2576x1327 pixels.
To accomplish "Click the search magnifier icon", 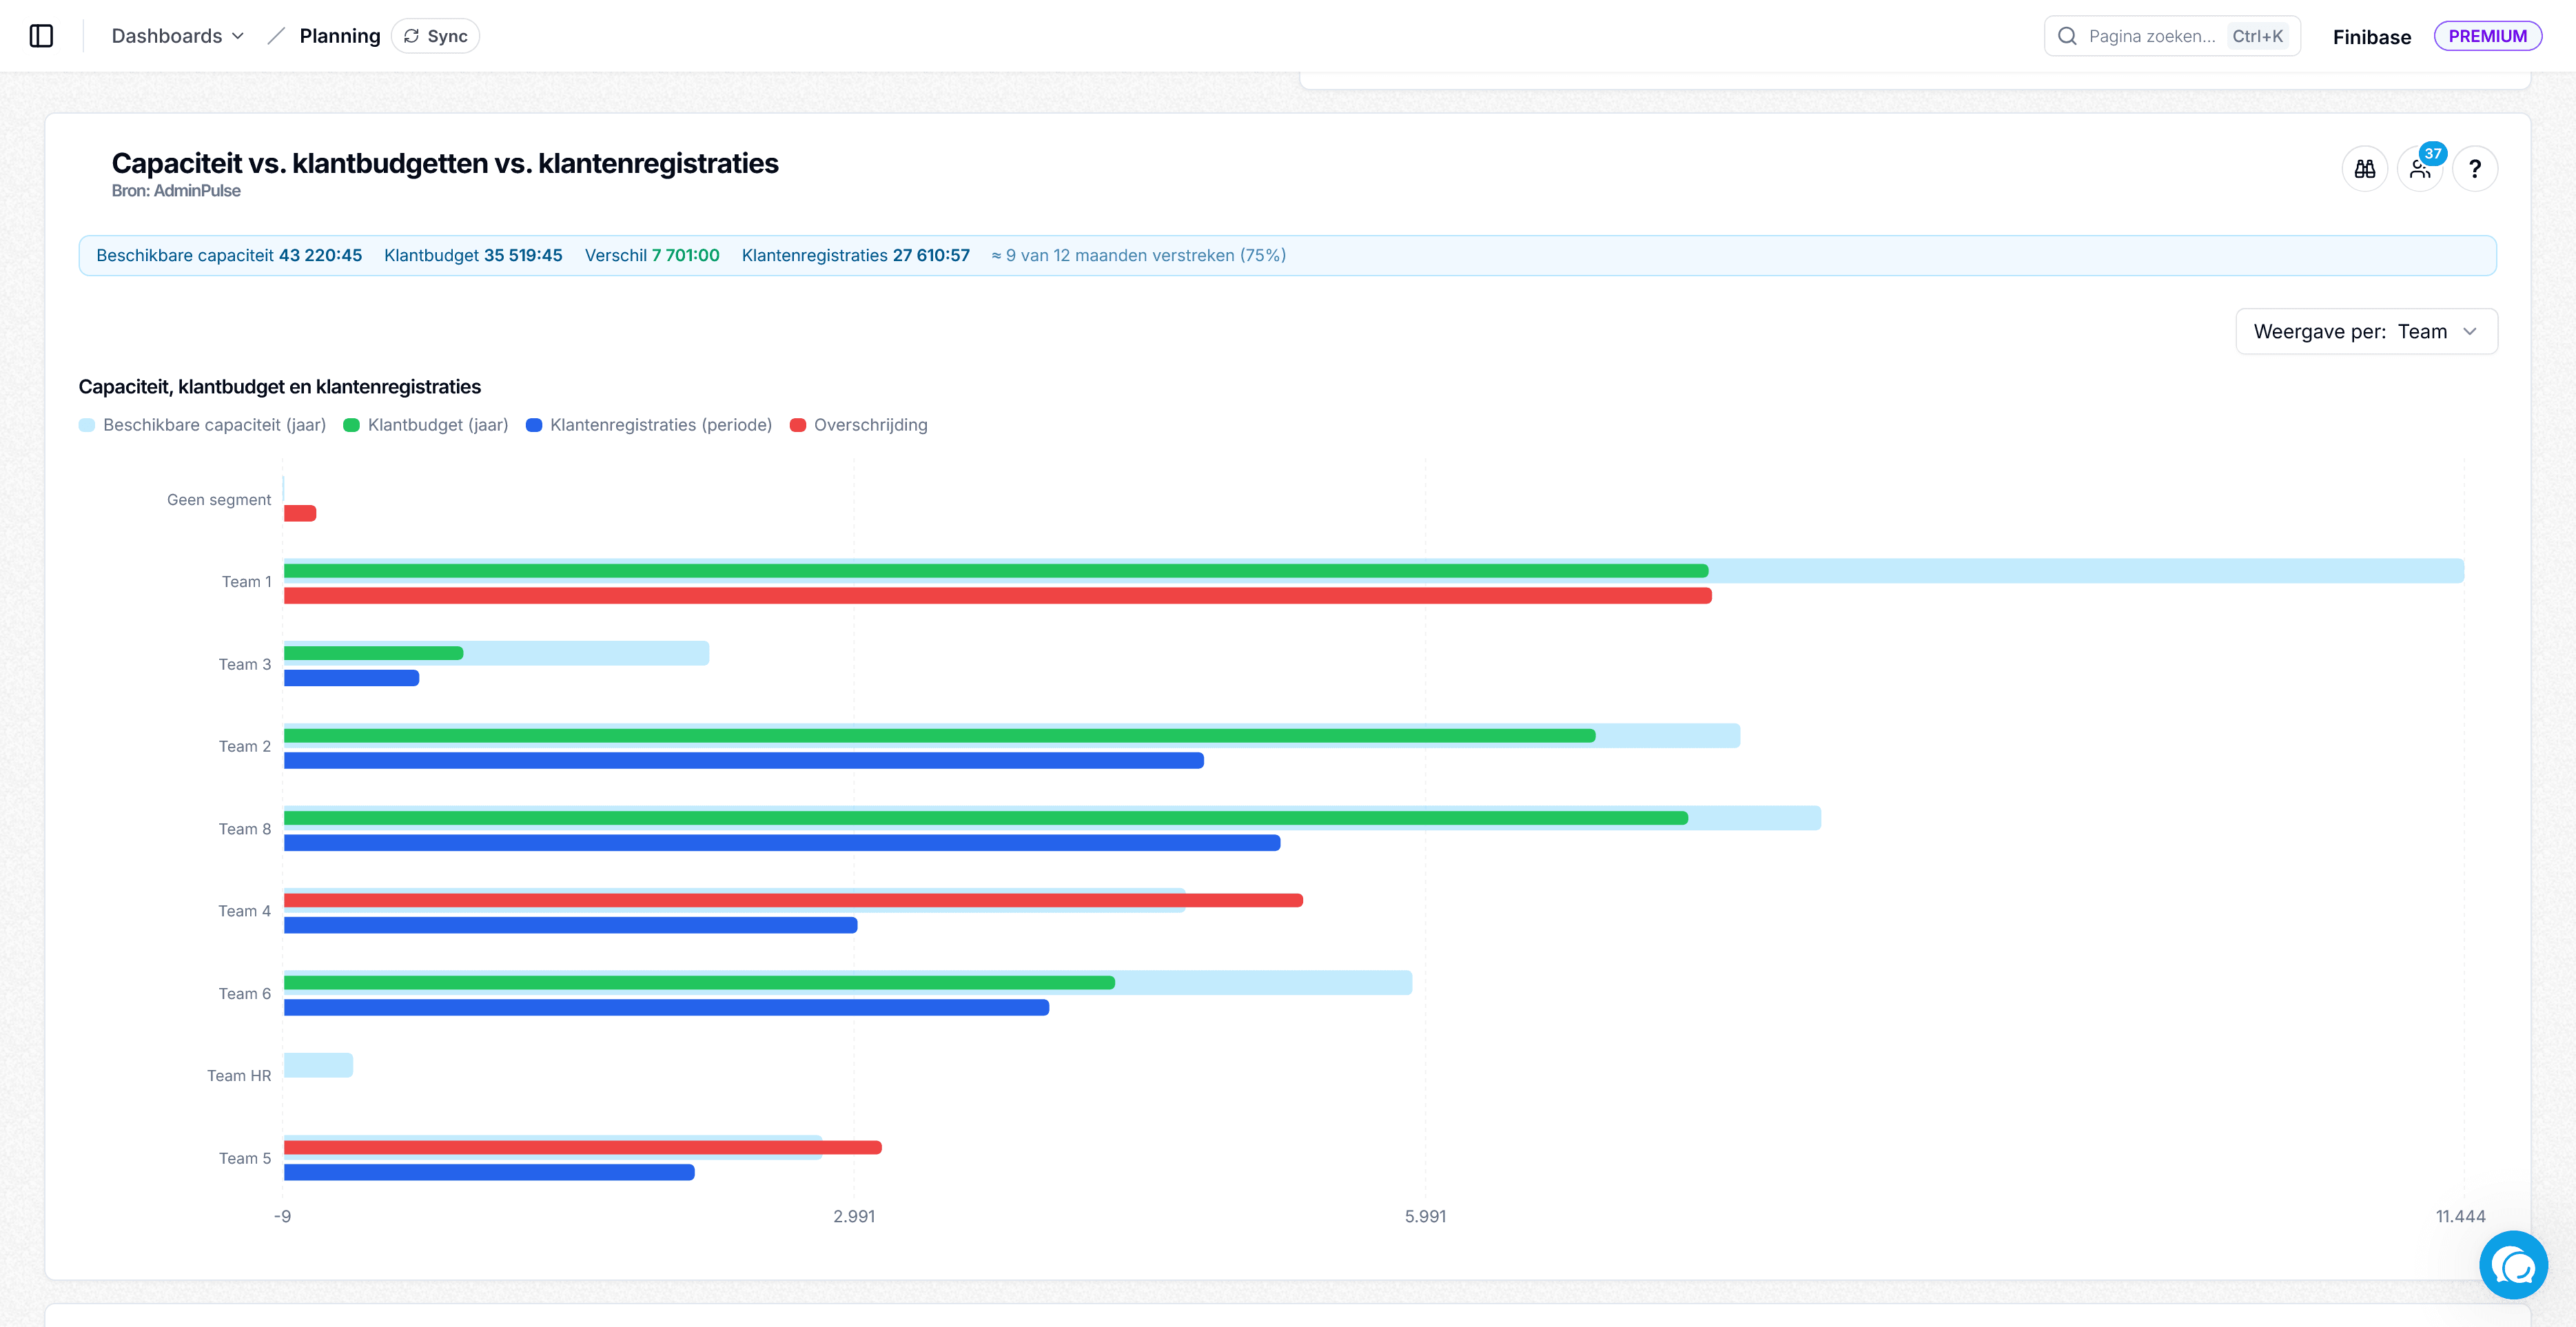I will point(2067,36).
